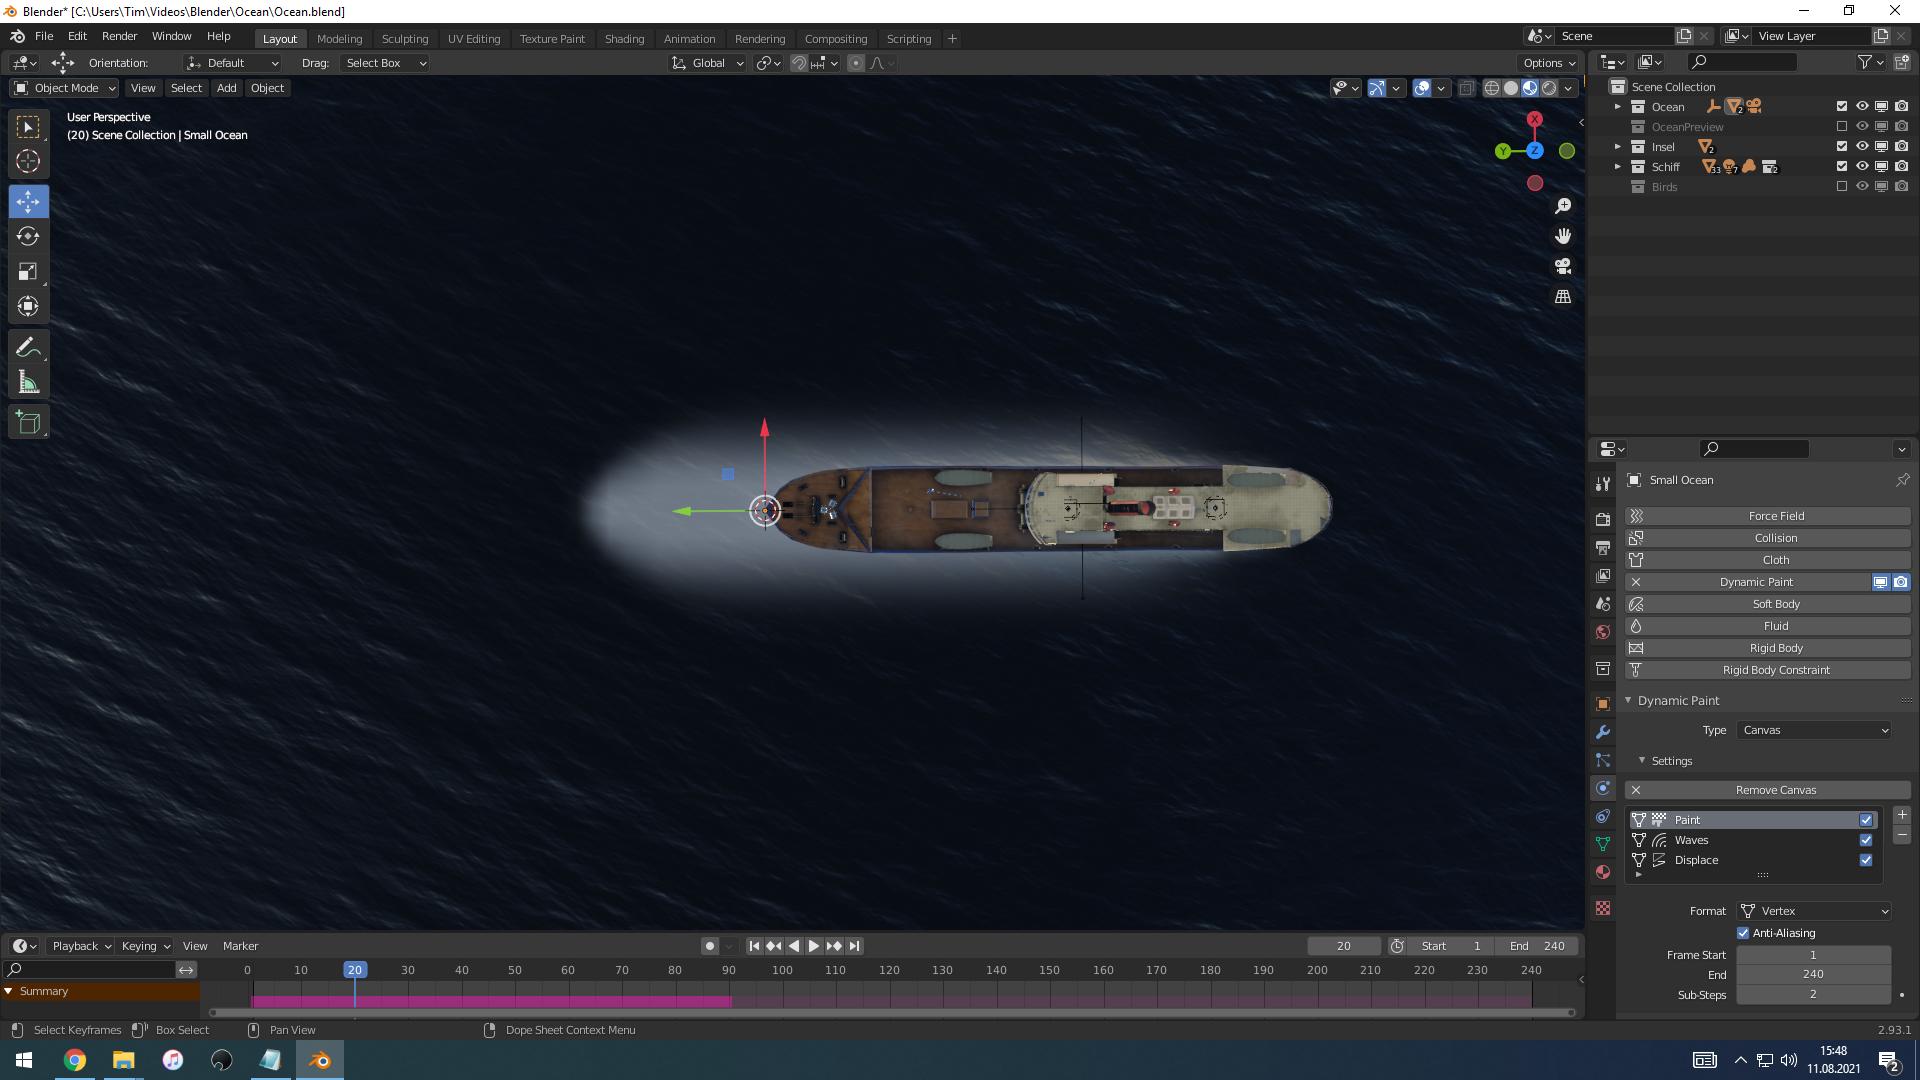Open the Object Data properties tab
This screenshot has width=1920, height=1080.
click(x=1603, y=844)
